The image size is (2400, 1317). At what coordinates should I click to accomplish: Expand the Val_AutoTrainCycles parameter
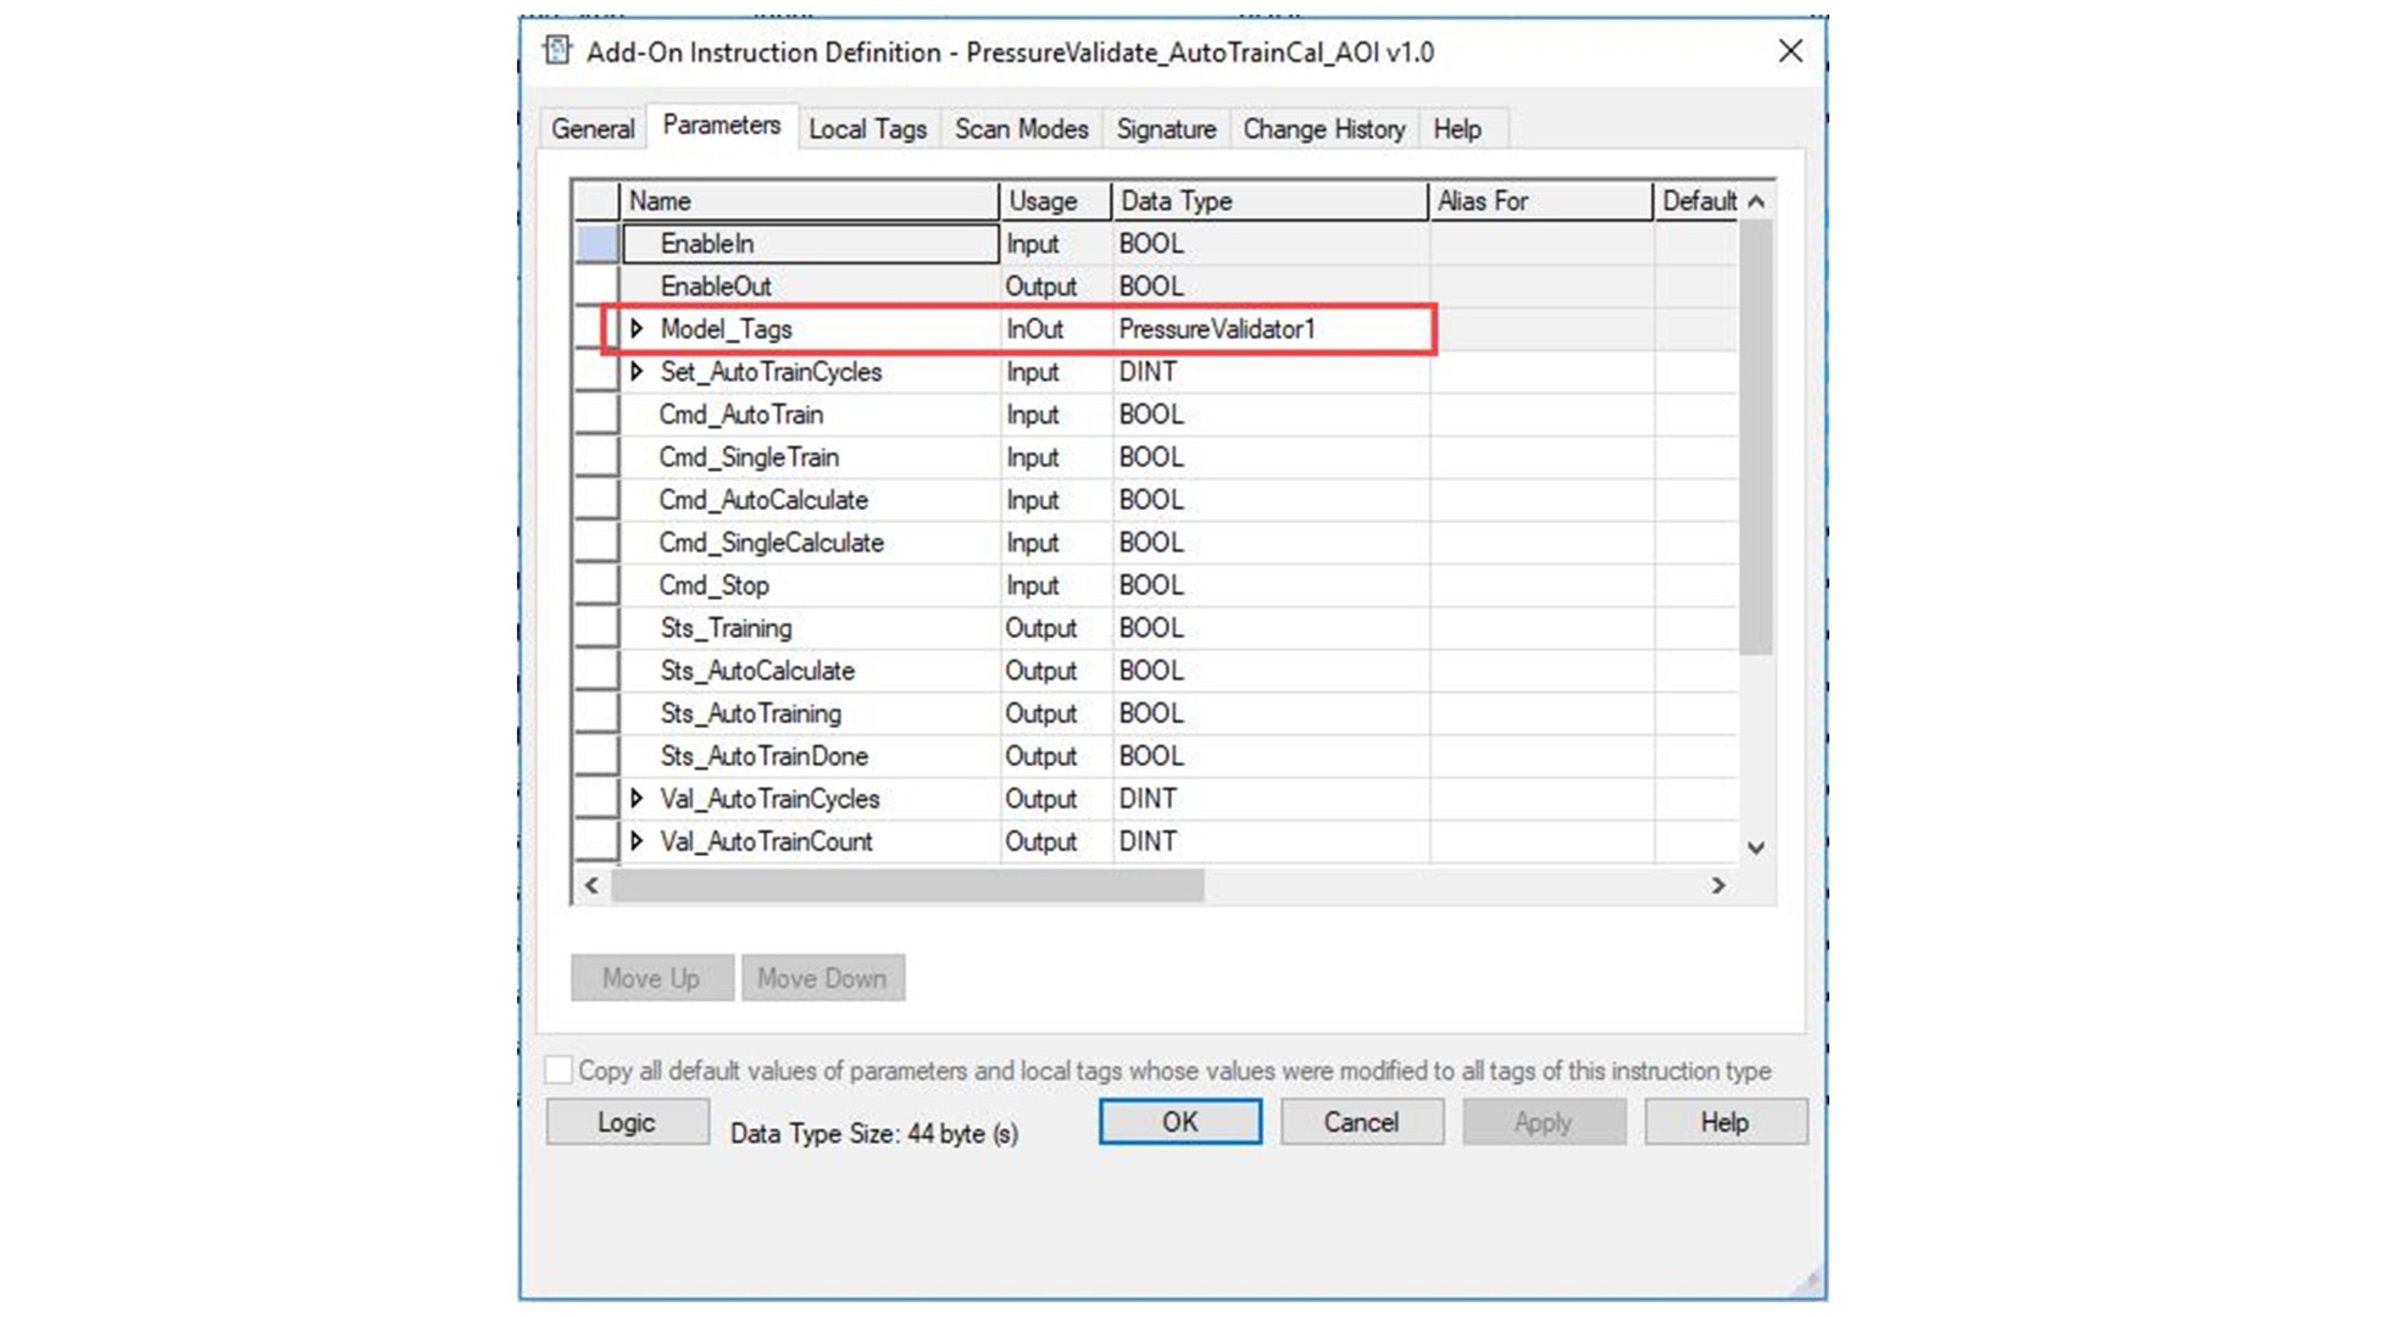636,798
